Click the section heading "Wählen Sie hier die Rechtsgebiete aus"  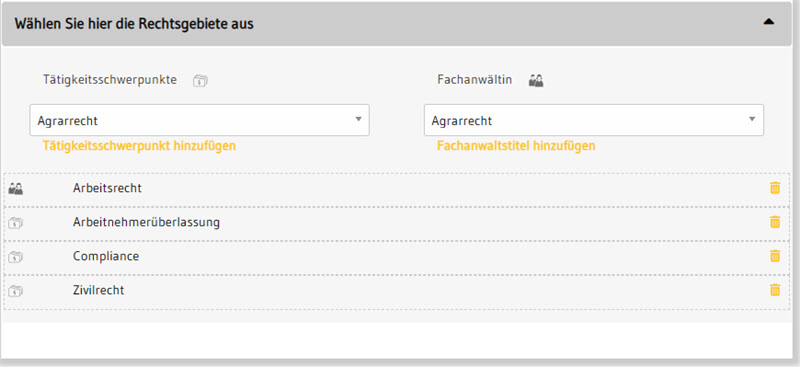pos(134,23)
